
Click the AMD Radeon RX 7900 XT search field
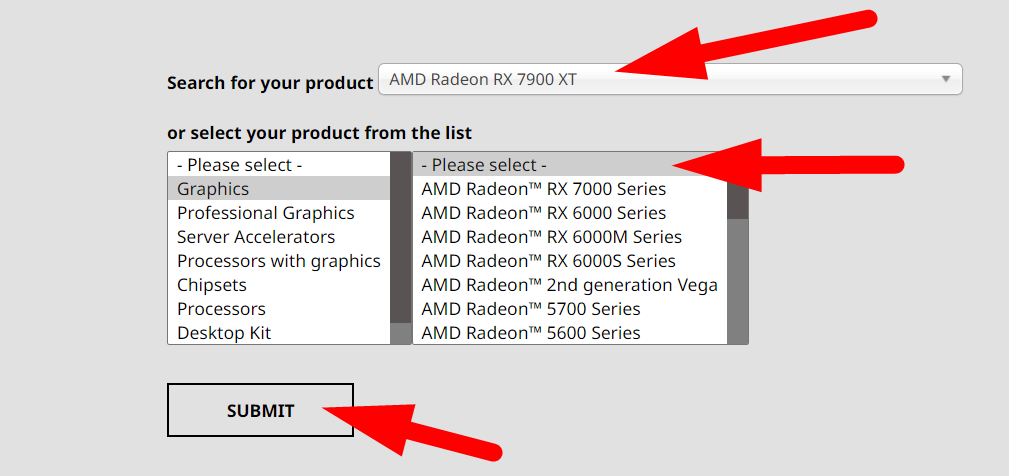point(670,79)
